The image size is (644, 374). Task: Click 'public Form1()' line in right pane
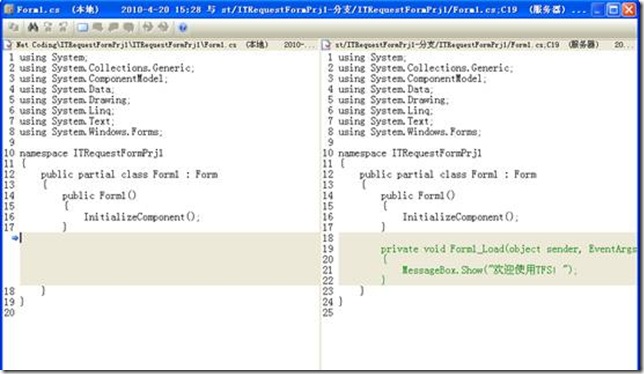pyautogui.click(x=418, y=195)
